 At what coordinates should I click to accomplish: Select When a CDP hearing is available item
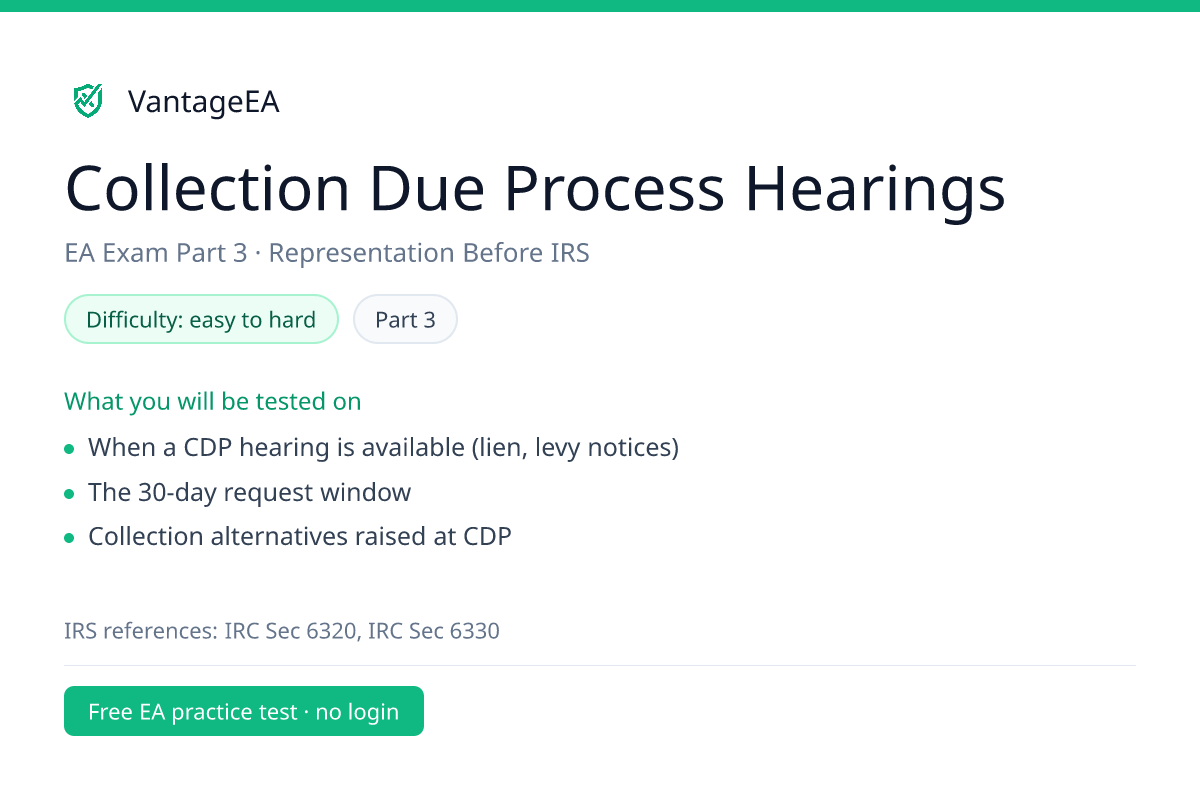click(384, 447)
